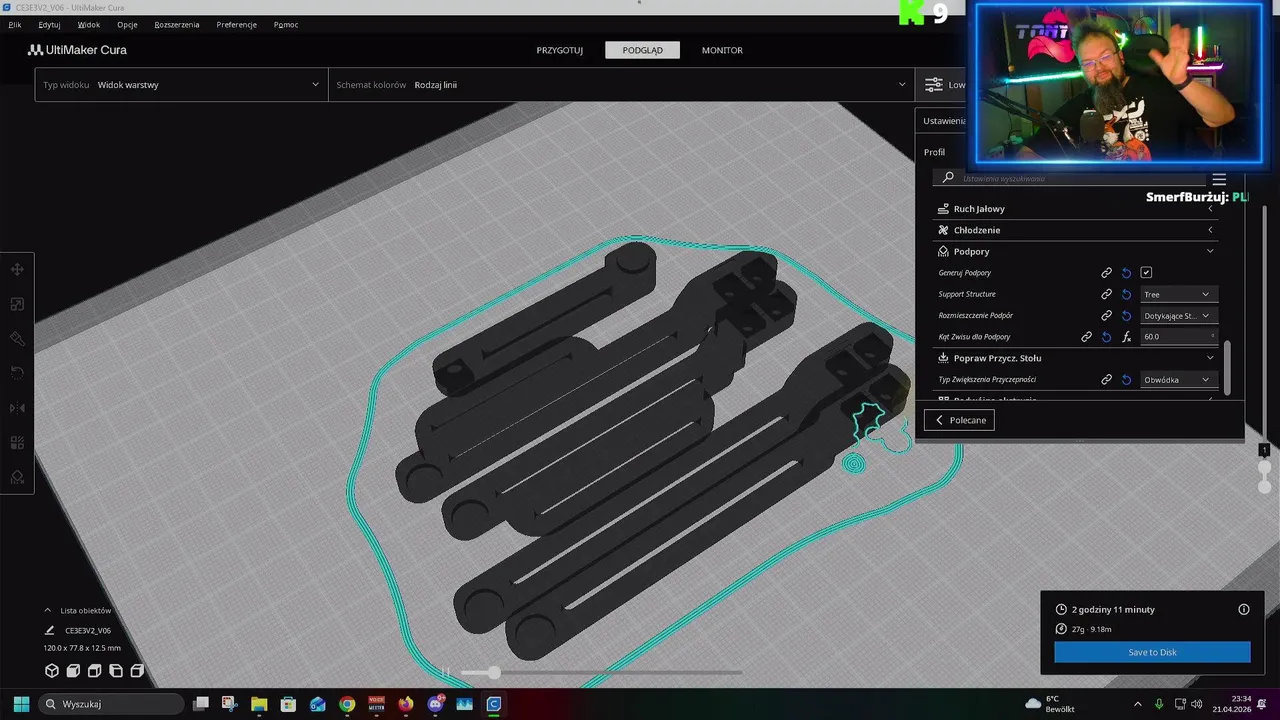
Task: Open the Plik menu
Action: [15, 24]
